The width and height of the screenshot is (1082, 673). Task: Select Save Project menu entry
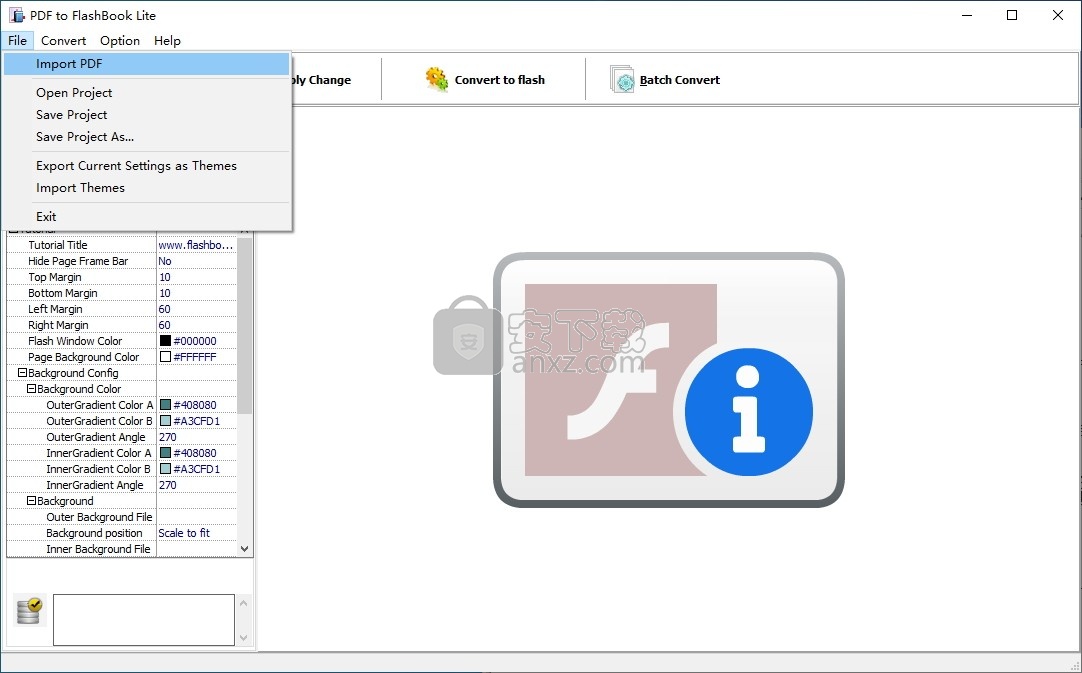point(146,115)
